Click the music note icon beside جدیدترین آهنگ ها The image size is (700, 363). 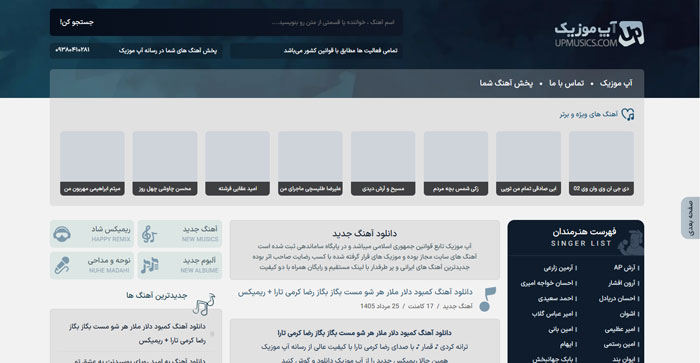point(204,304)
